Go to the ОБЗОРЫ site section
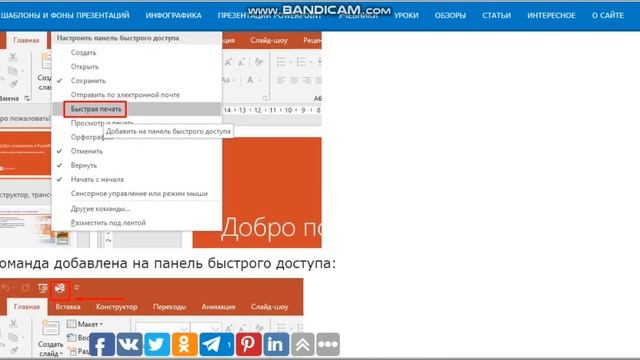 point(450,16)
